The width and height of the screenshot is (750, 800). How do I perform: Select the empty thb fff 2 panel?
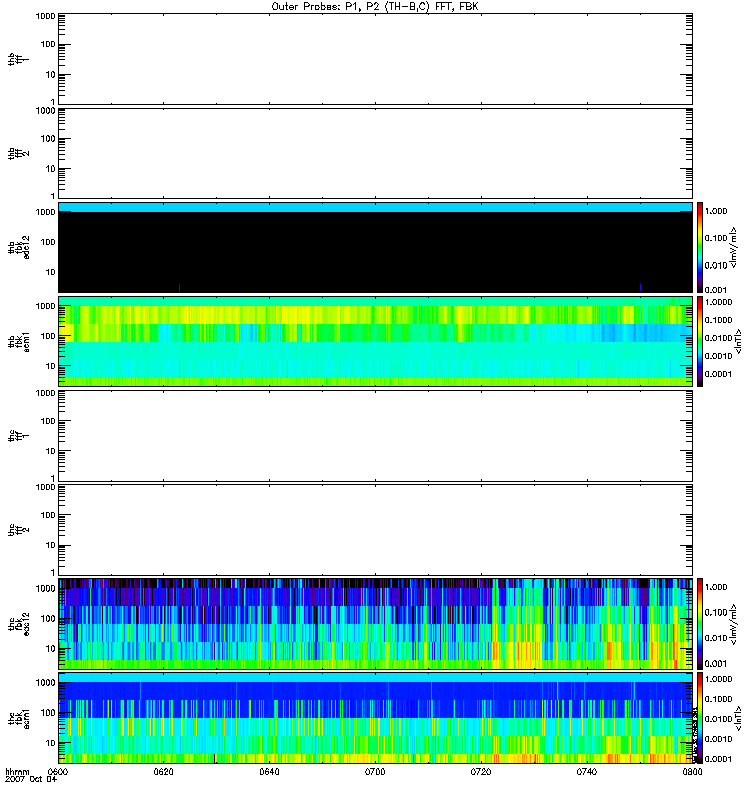375,153
